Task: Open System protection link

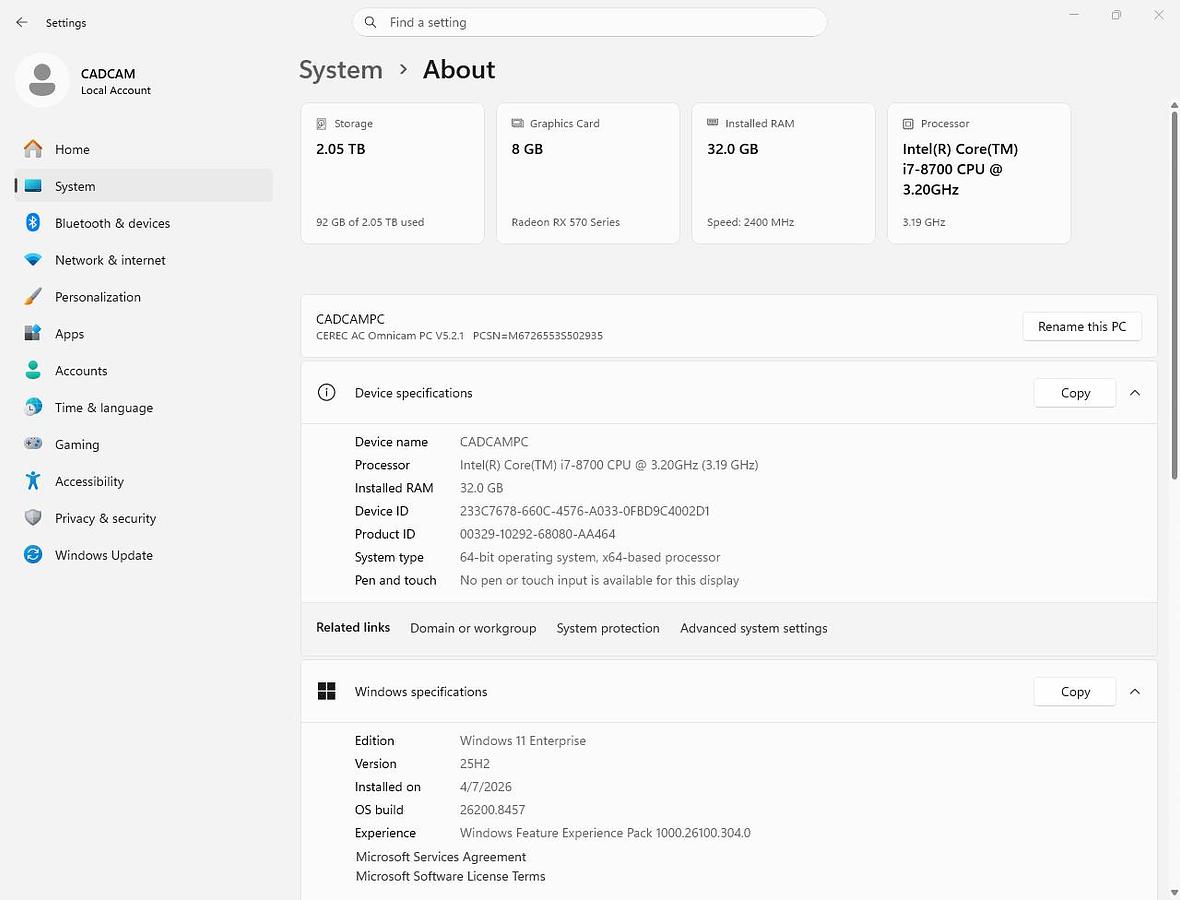Action: click(608, 628)
